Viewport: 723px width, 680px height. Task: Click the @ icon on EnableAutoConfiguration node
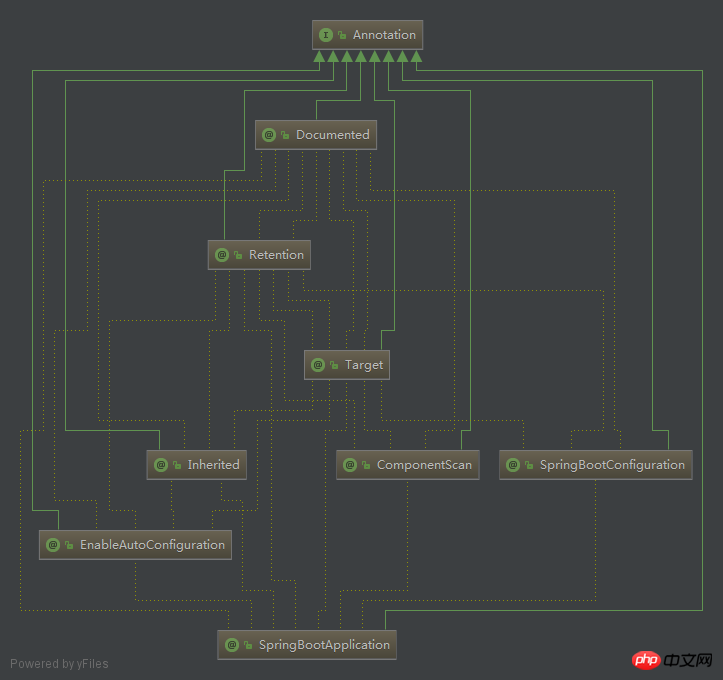[53, 545]
